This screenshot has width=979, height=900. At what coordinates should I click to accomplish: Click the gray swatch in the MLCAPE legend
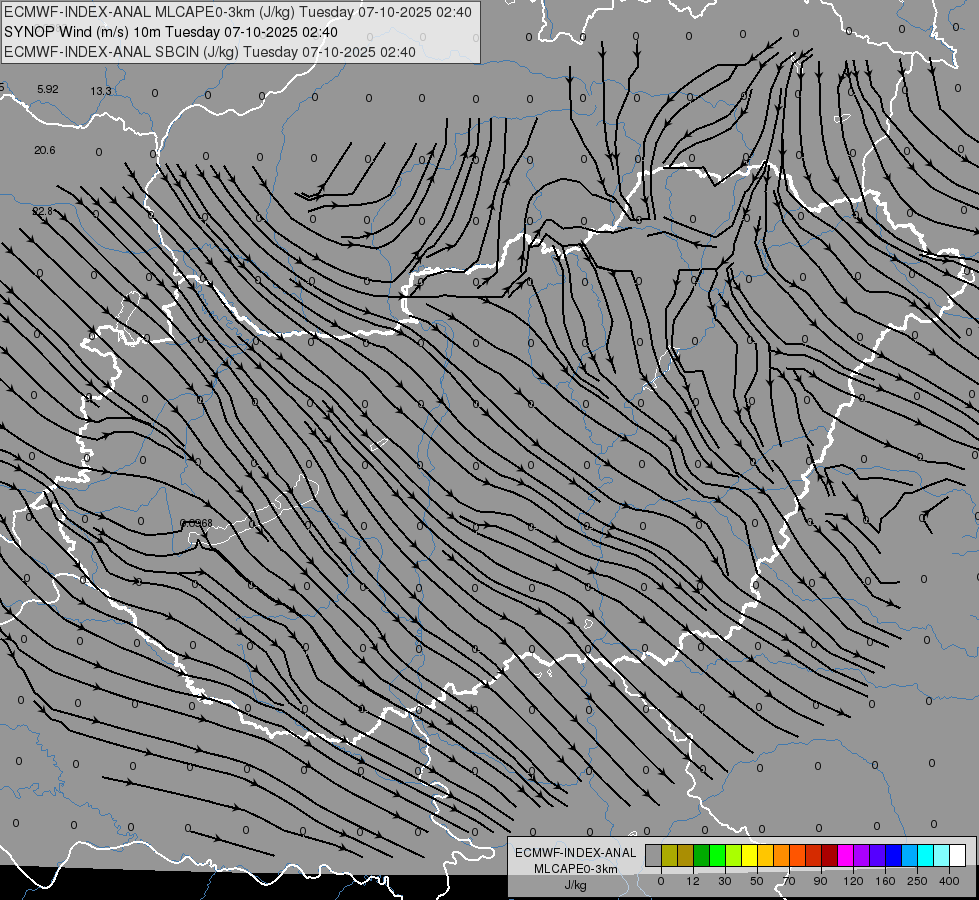coord(654,855)
